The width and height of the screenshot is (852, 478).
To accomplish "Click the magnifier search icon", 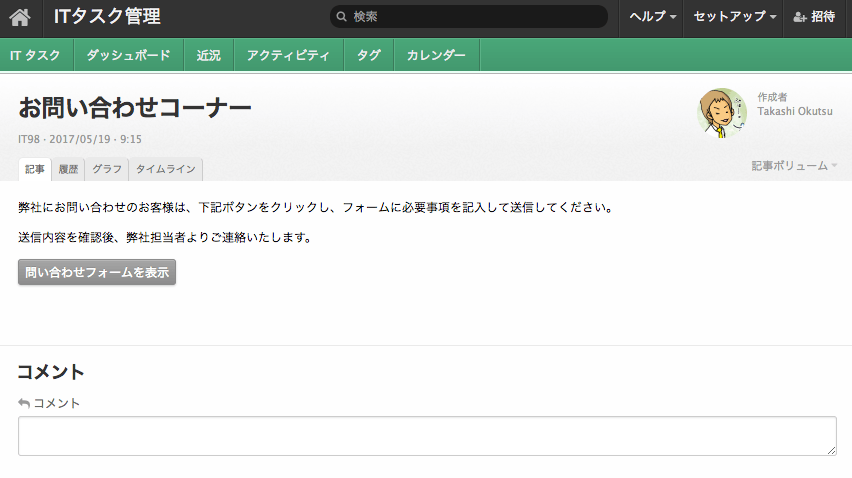I will (342, 17).
